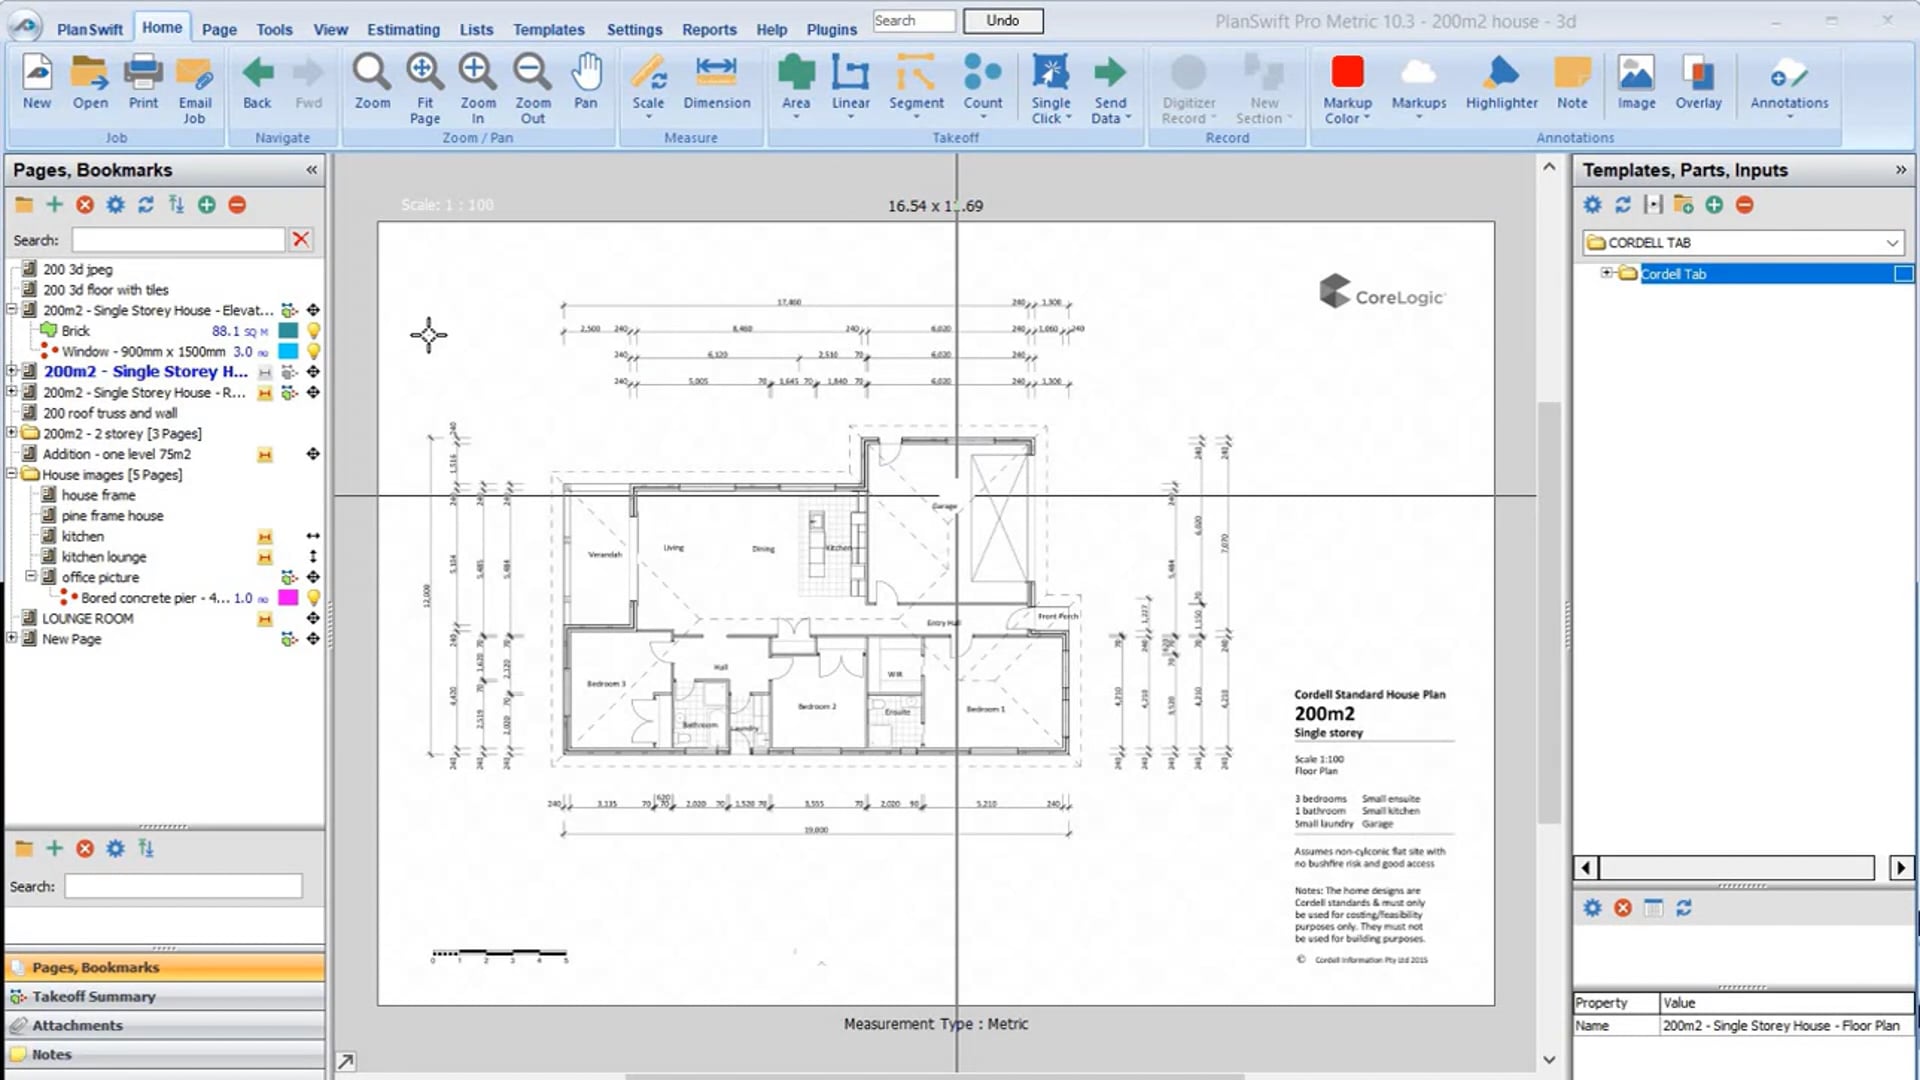Image resolution: width=1920 pixels, height=1080 pixels.
Task: Select the Pan tool
Action: point(586,85)
